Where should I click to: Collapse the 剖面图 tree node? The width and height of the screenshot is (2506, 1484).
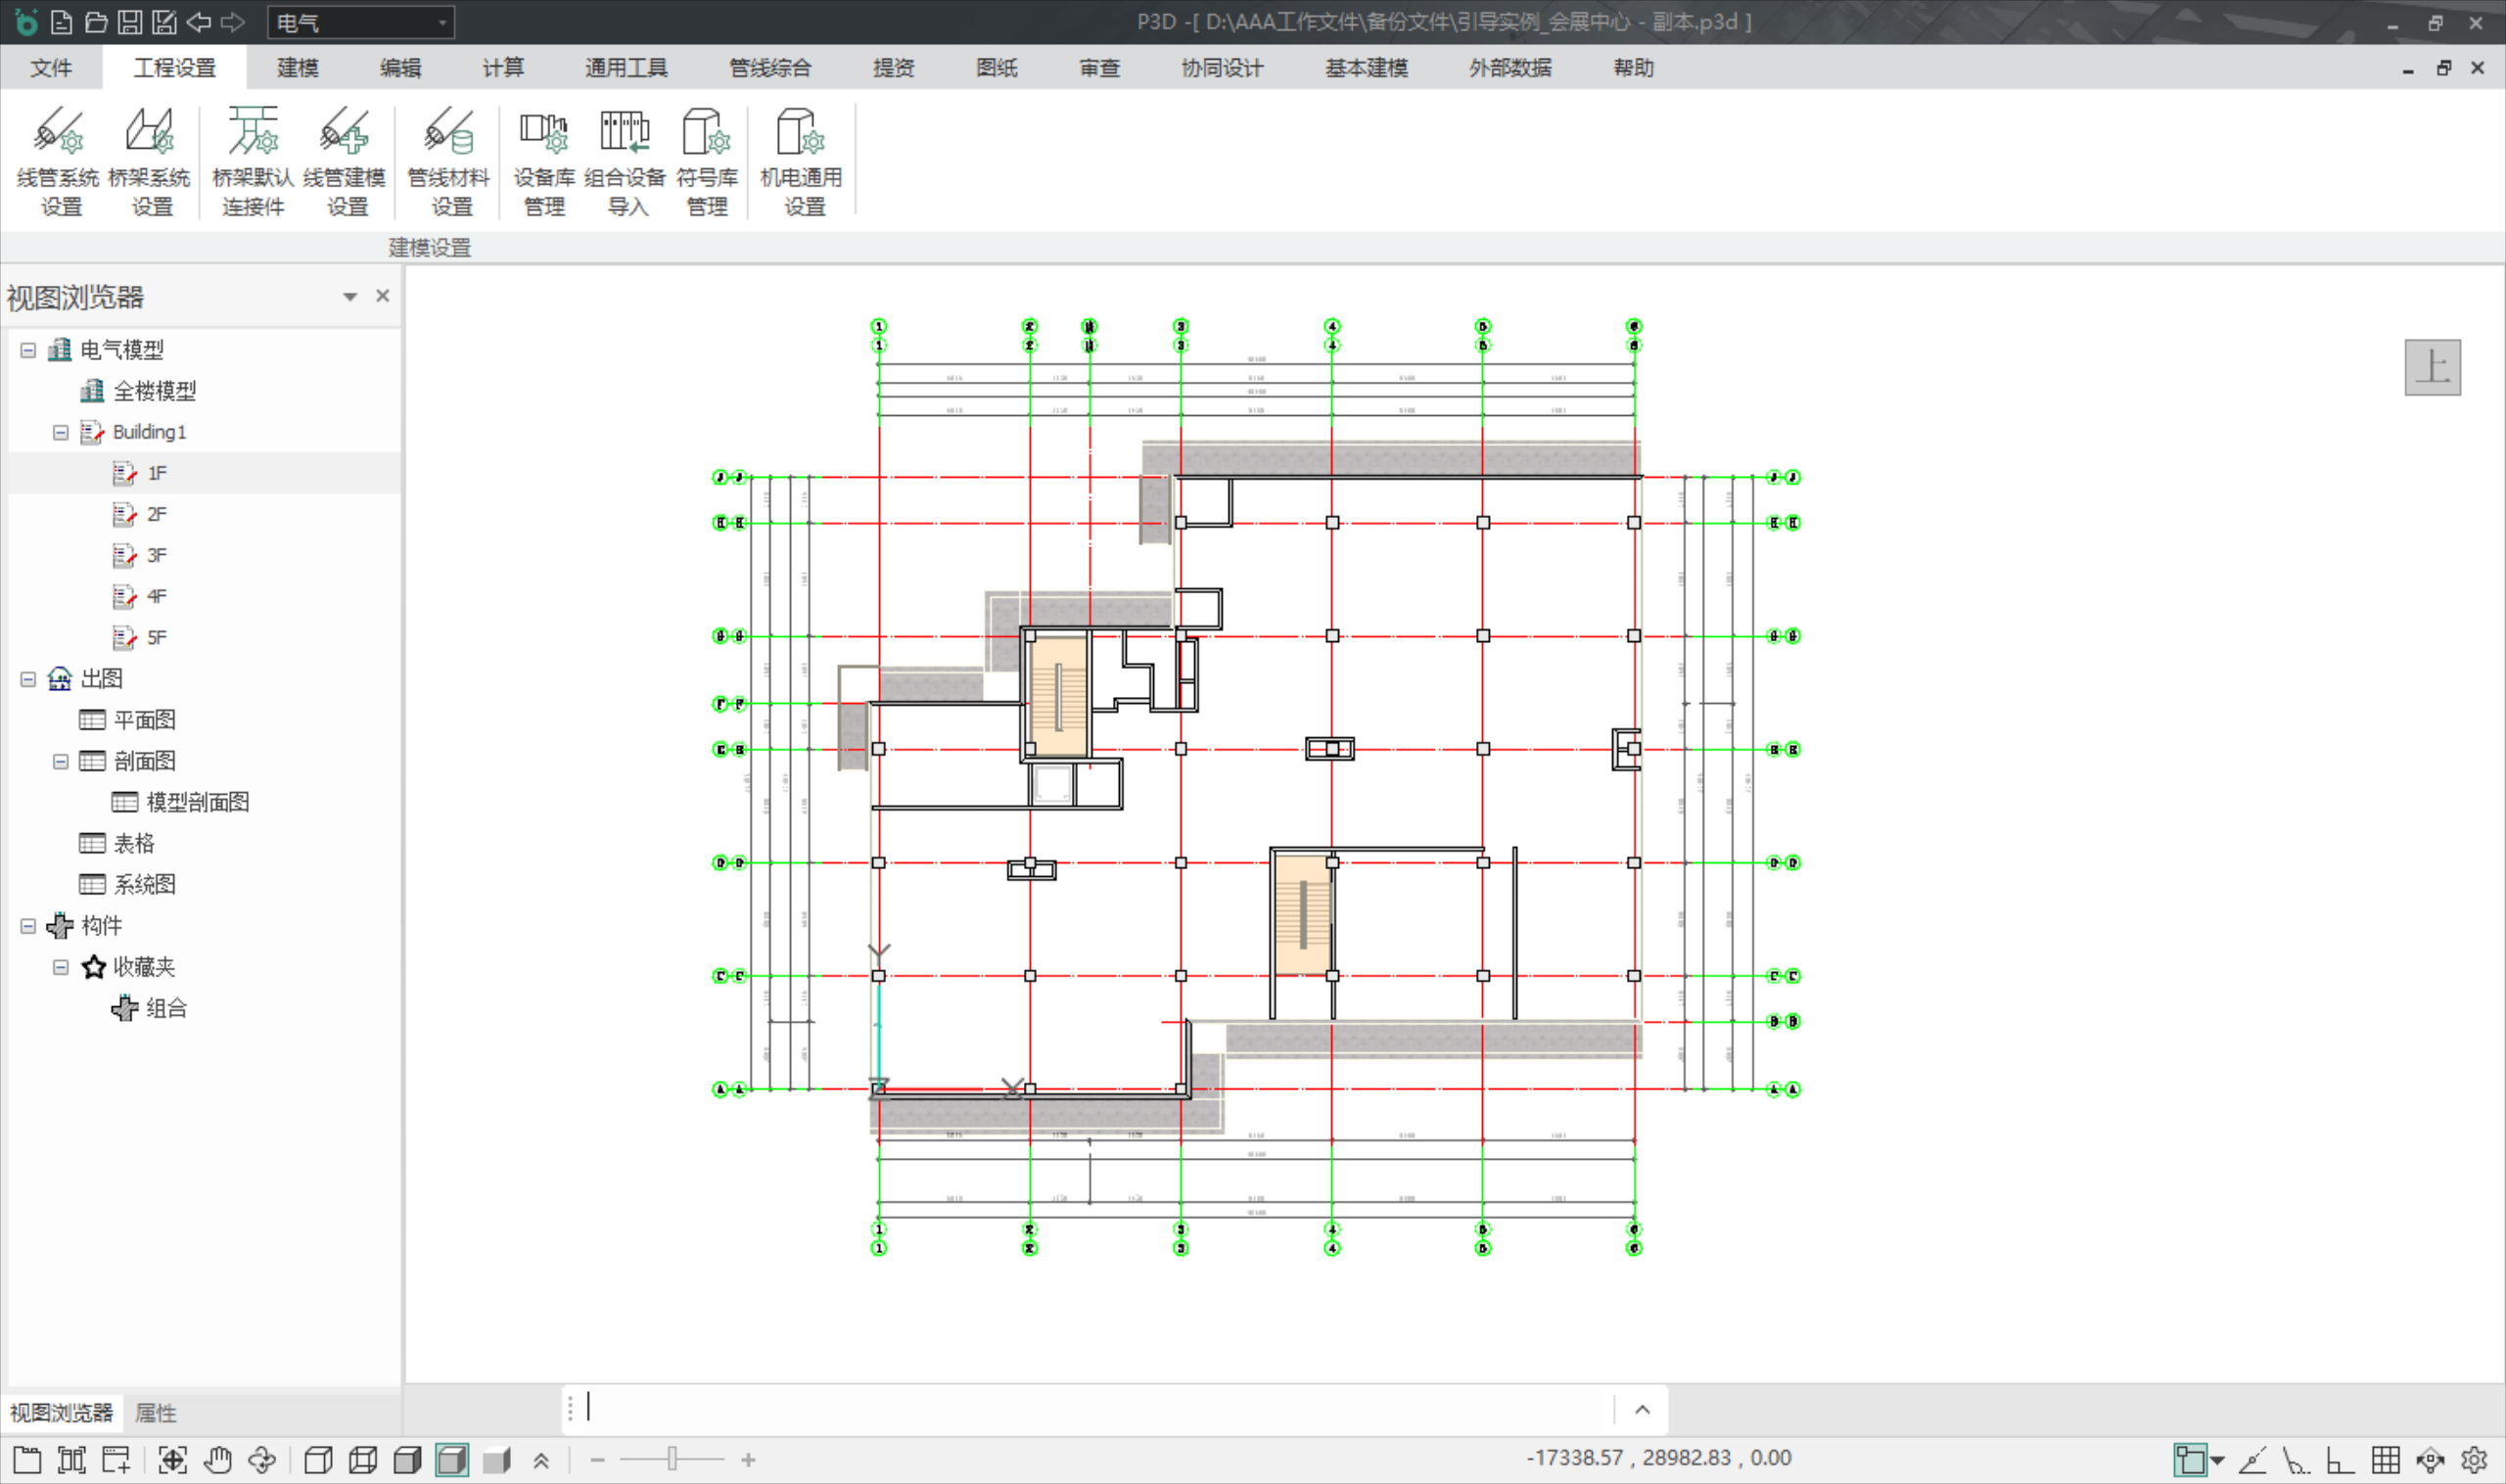click(60, 761)
